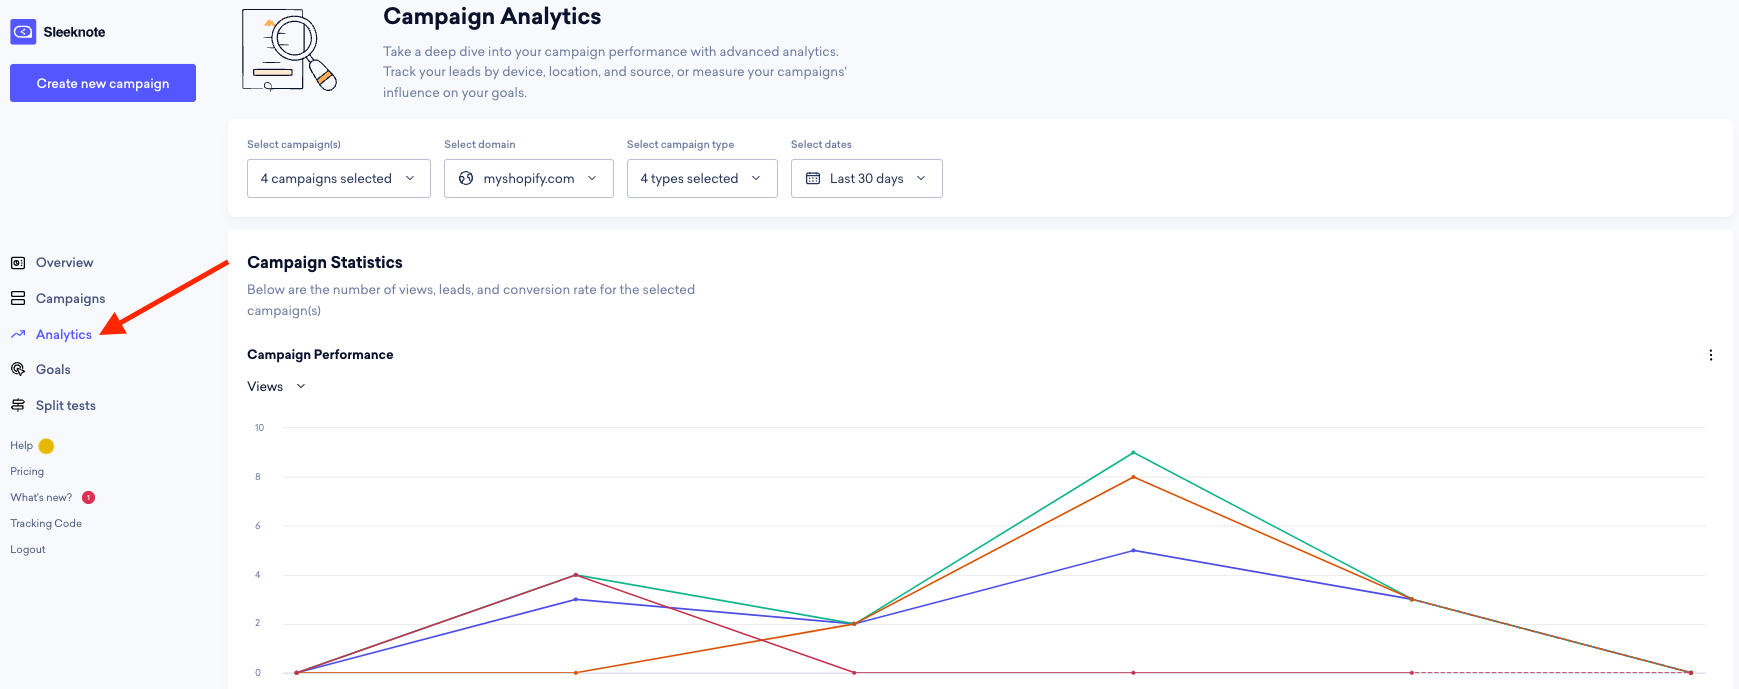
Task: Click the red What's new notification badge
Action: (88, 497)
